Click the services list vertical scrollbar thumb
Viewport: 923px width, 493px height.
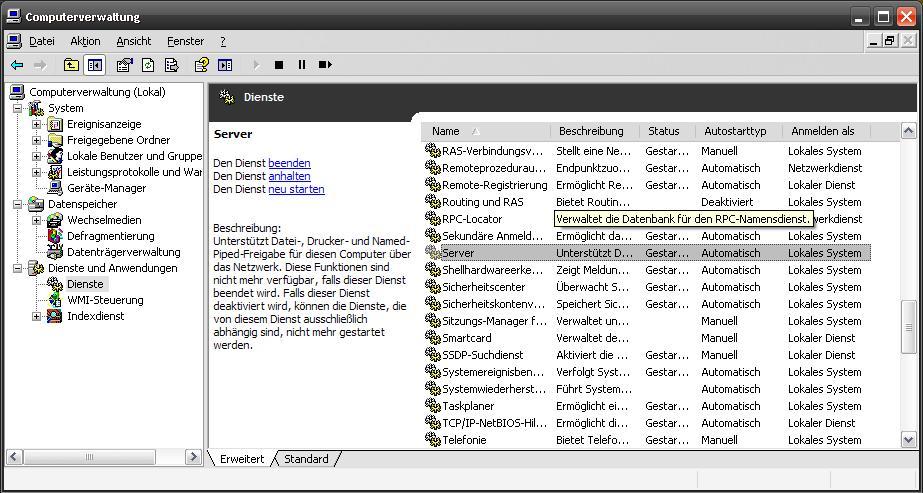pyautogui.click(x=909, y=327)
